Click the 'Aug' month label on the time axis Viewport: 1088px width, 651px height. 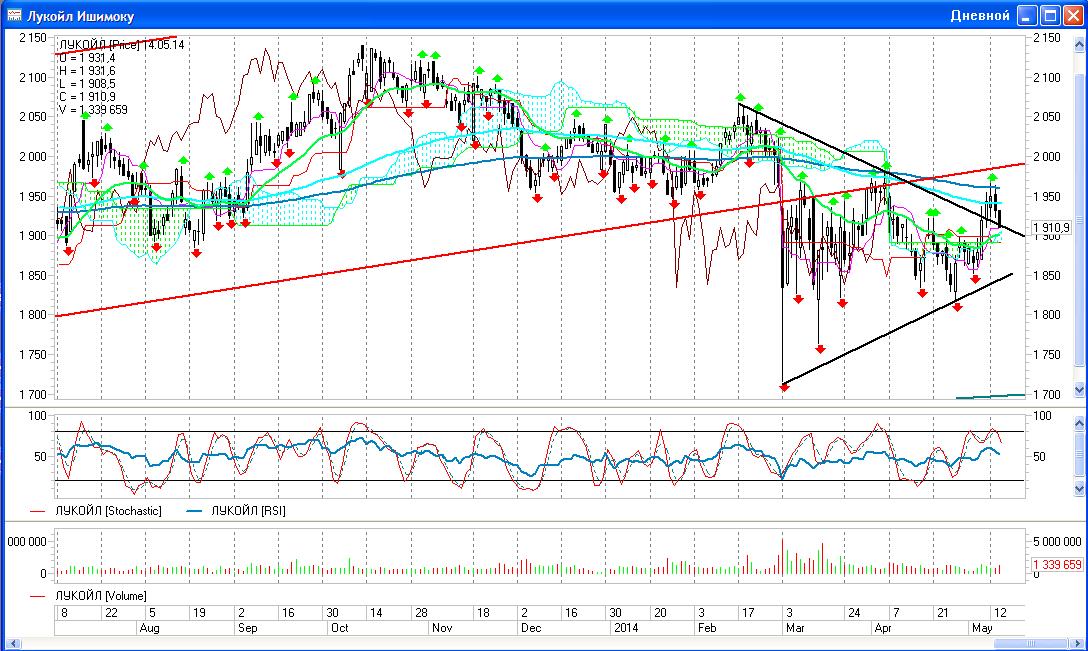(149, 627)
